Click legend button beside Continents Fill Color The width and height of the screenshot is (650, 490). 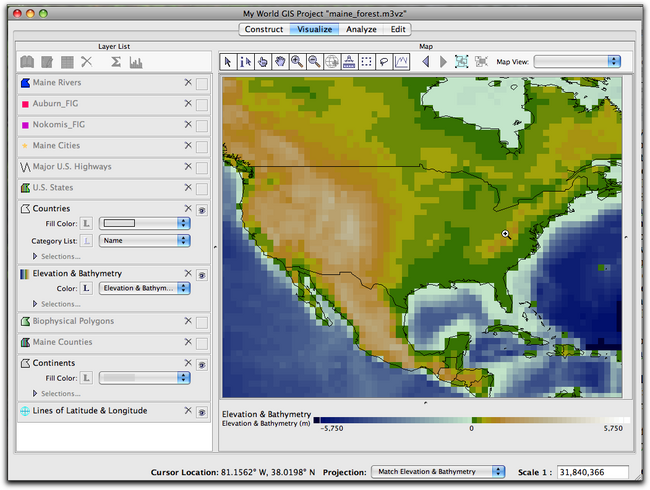[86, 377]
